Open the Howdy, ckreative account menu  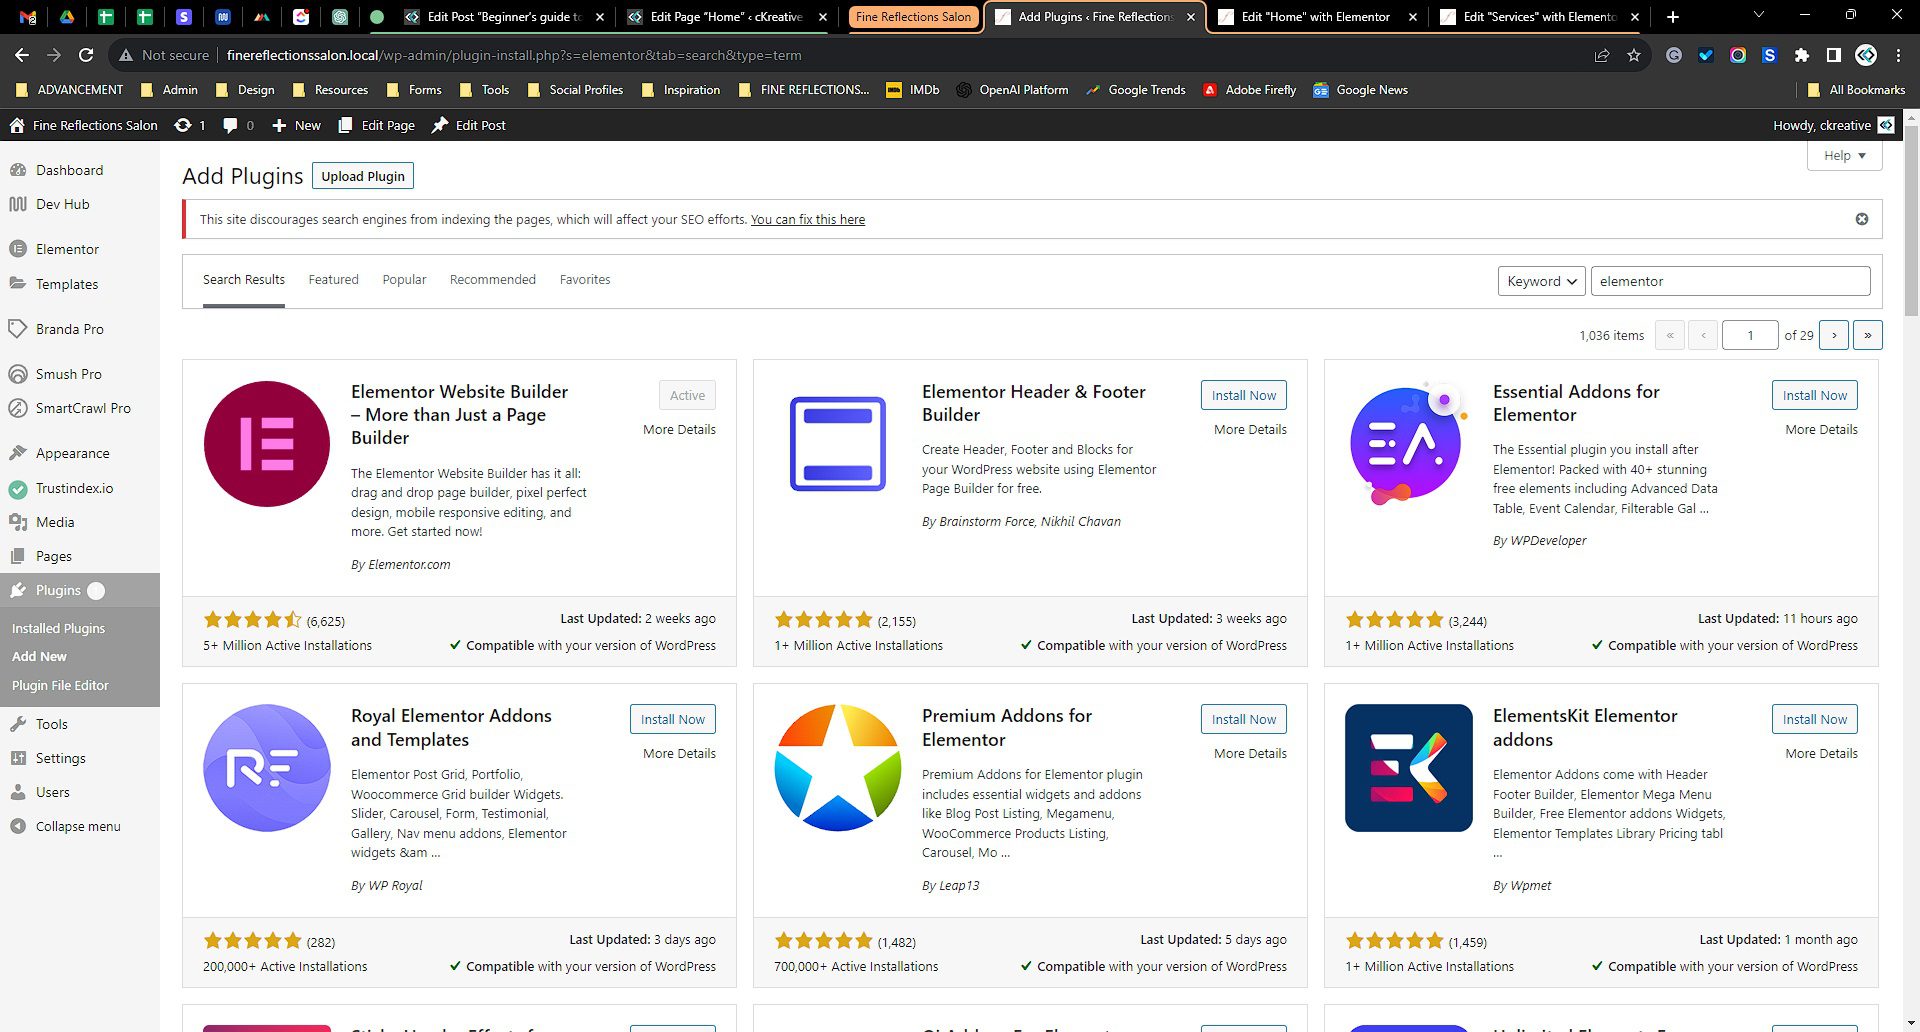click(1834, 125)
